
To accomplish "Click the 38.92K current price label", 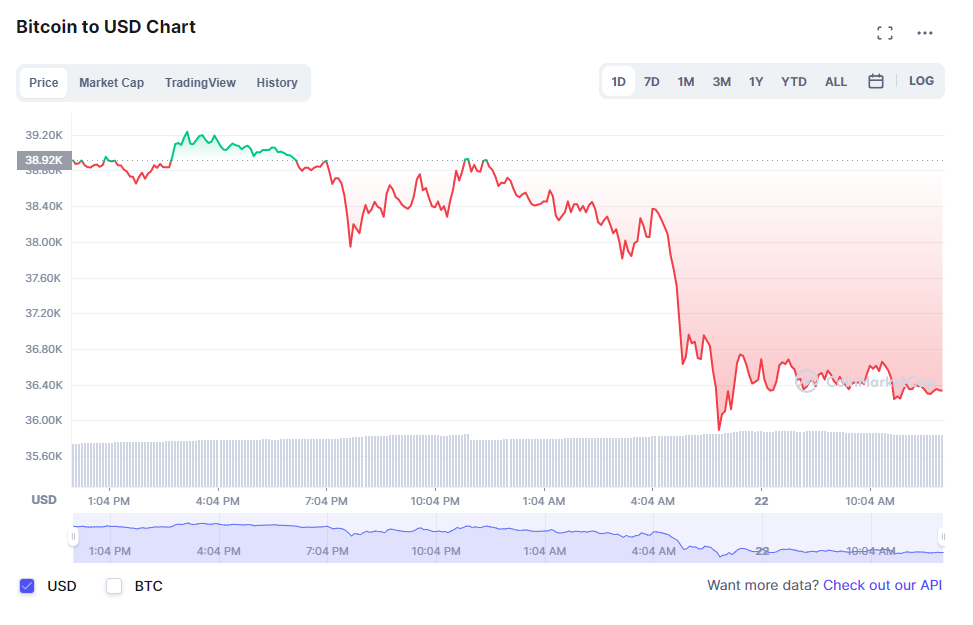I will click(x=44, y=160).
